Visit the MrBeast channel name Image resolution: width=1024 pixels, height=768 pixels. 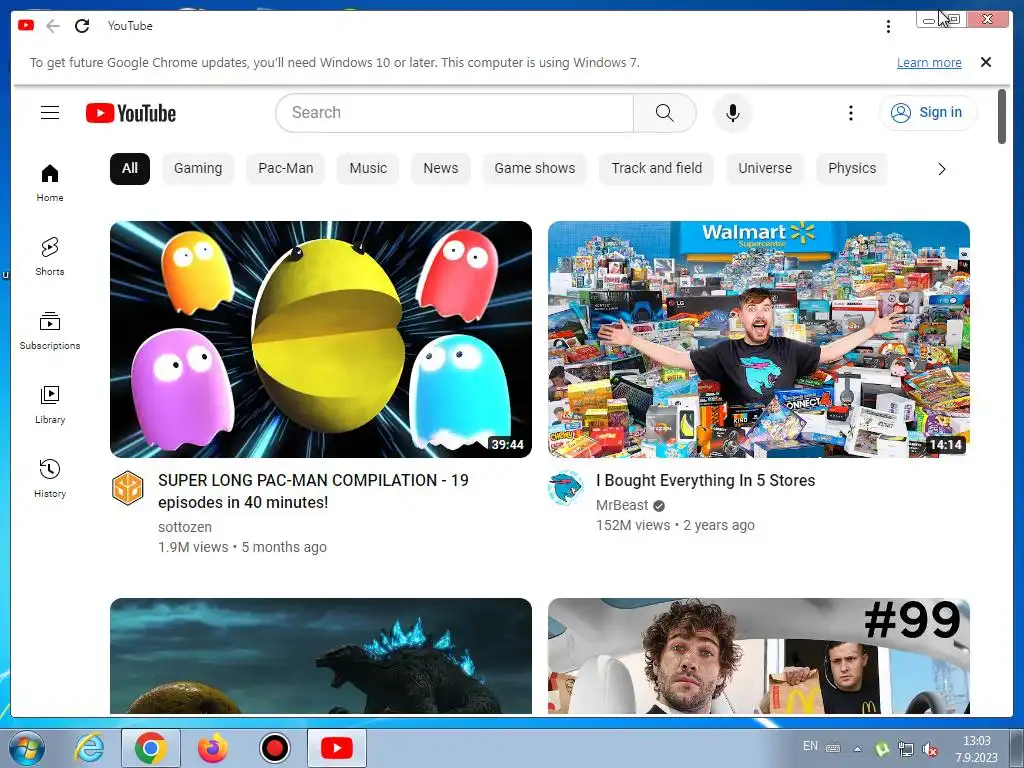(x=622, y=505)
